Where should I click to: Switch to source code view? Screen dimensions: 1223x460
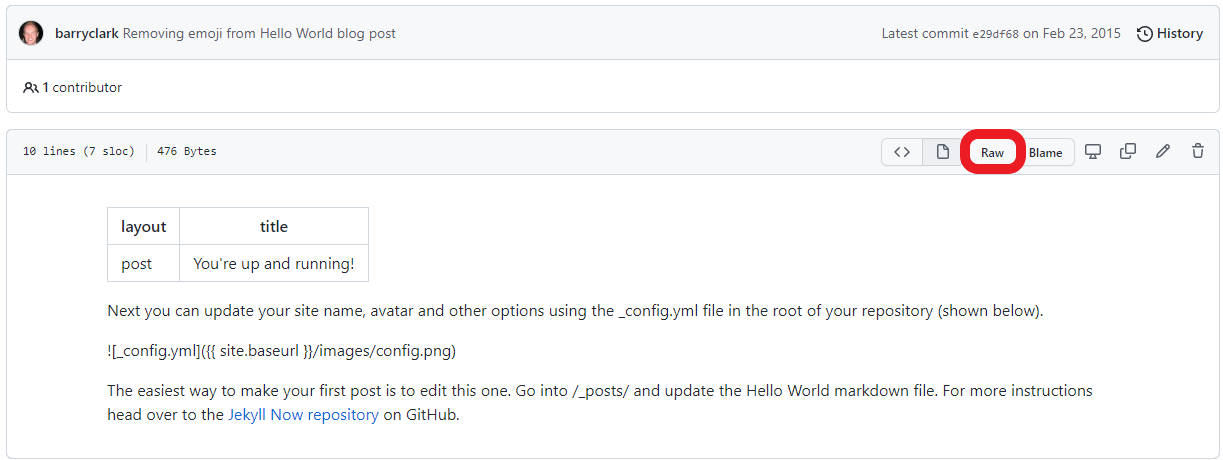[x=902, y=152]
